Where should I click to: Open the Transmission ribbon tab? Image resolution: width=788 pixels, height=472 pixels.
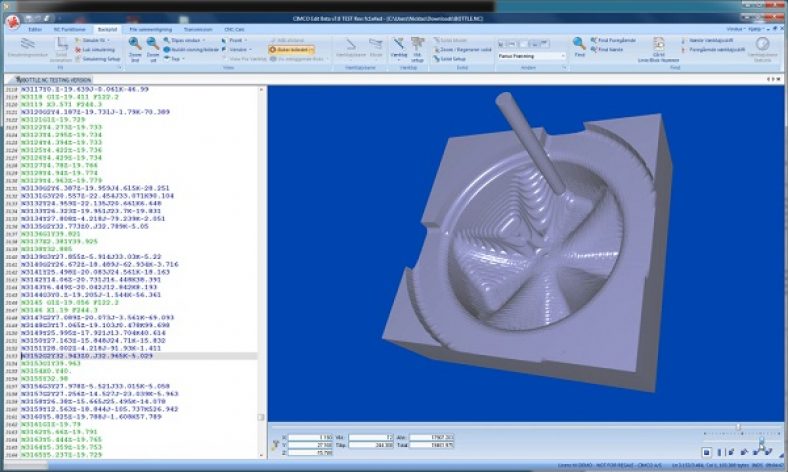pos(198,30)
